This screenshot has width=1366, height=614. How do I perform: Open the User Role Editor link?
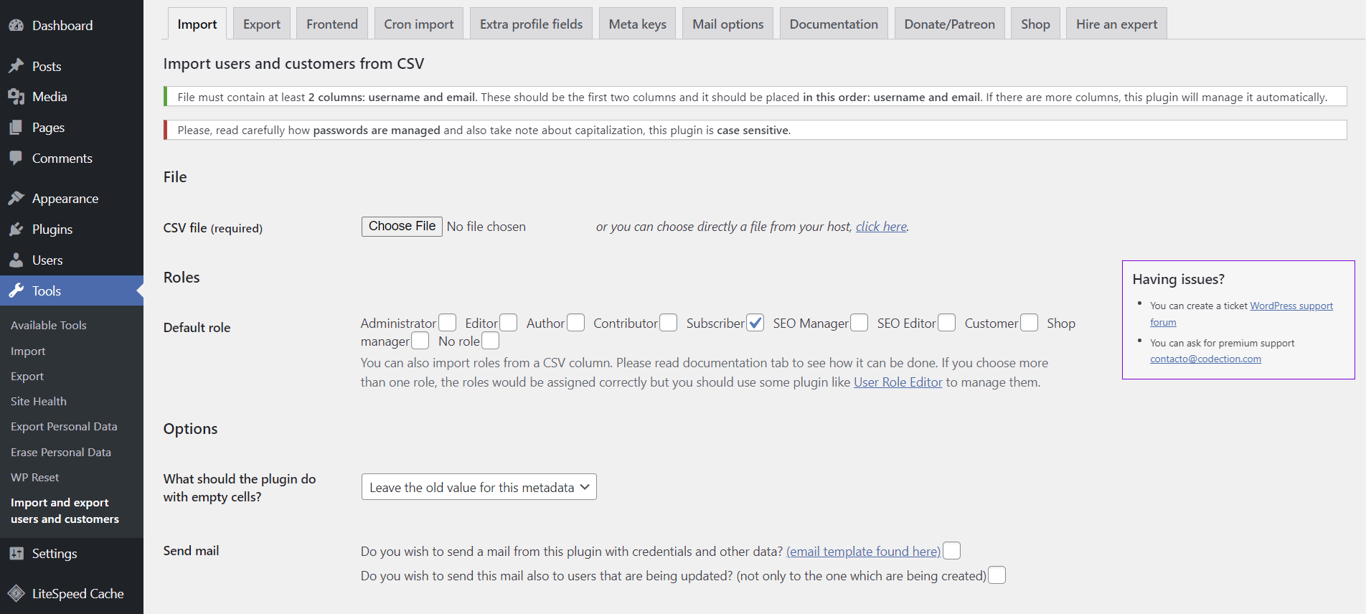897,381
